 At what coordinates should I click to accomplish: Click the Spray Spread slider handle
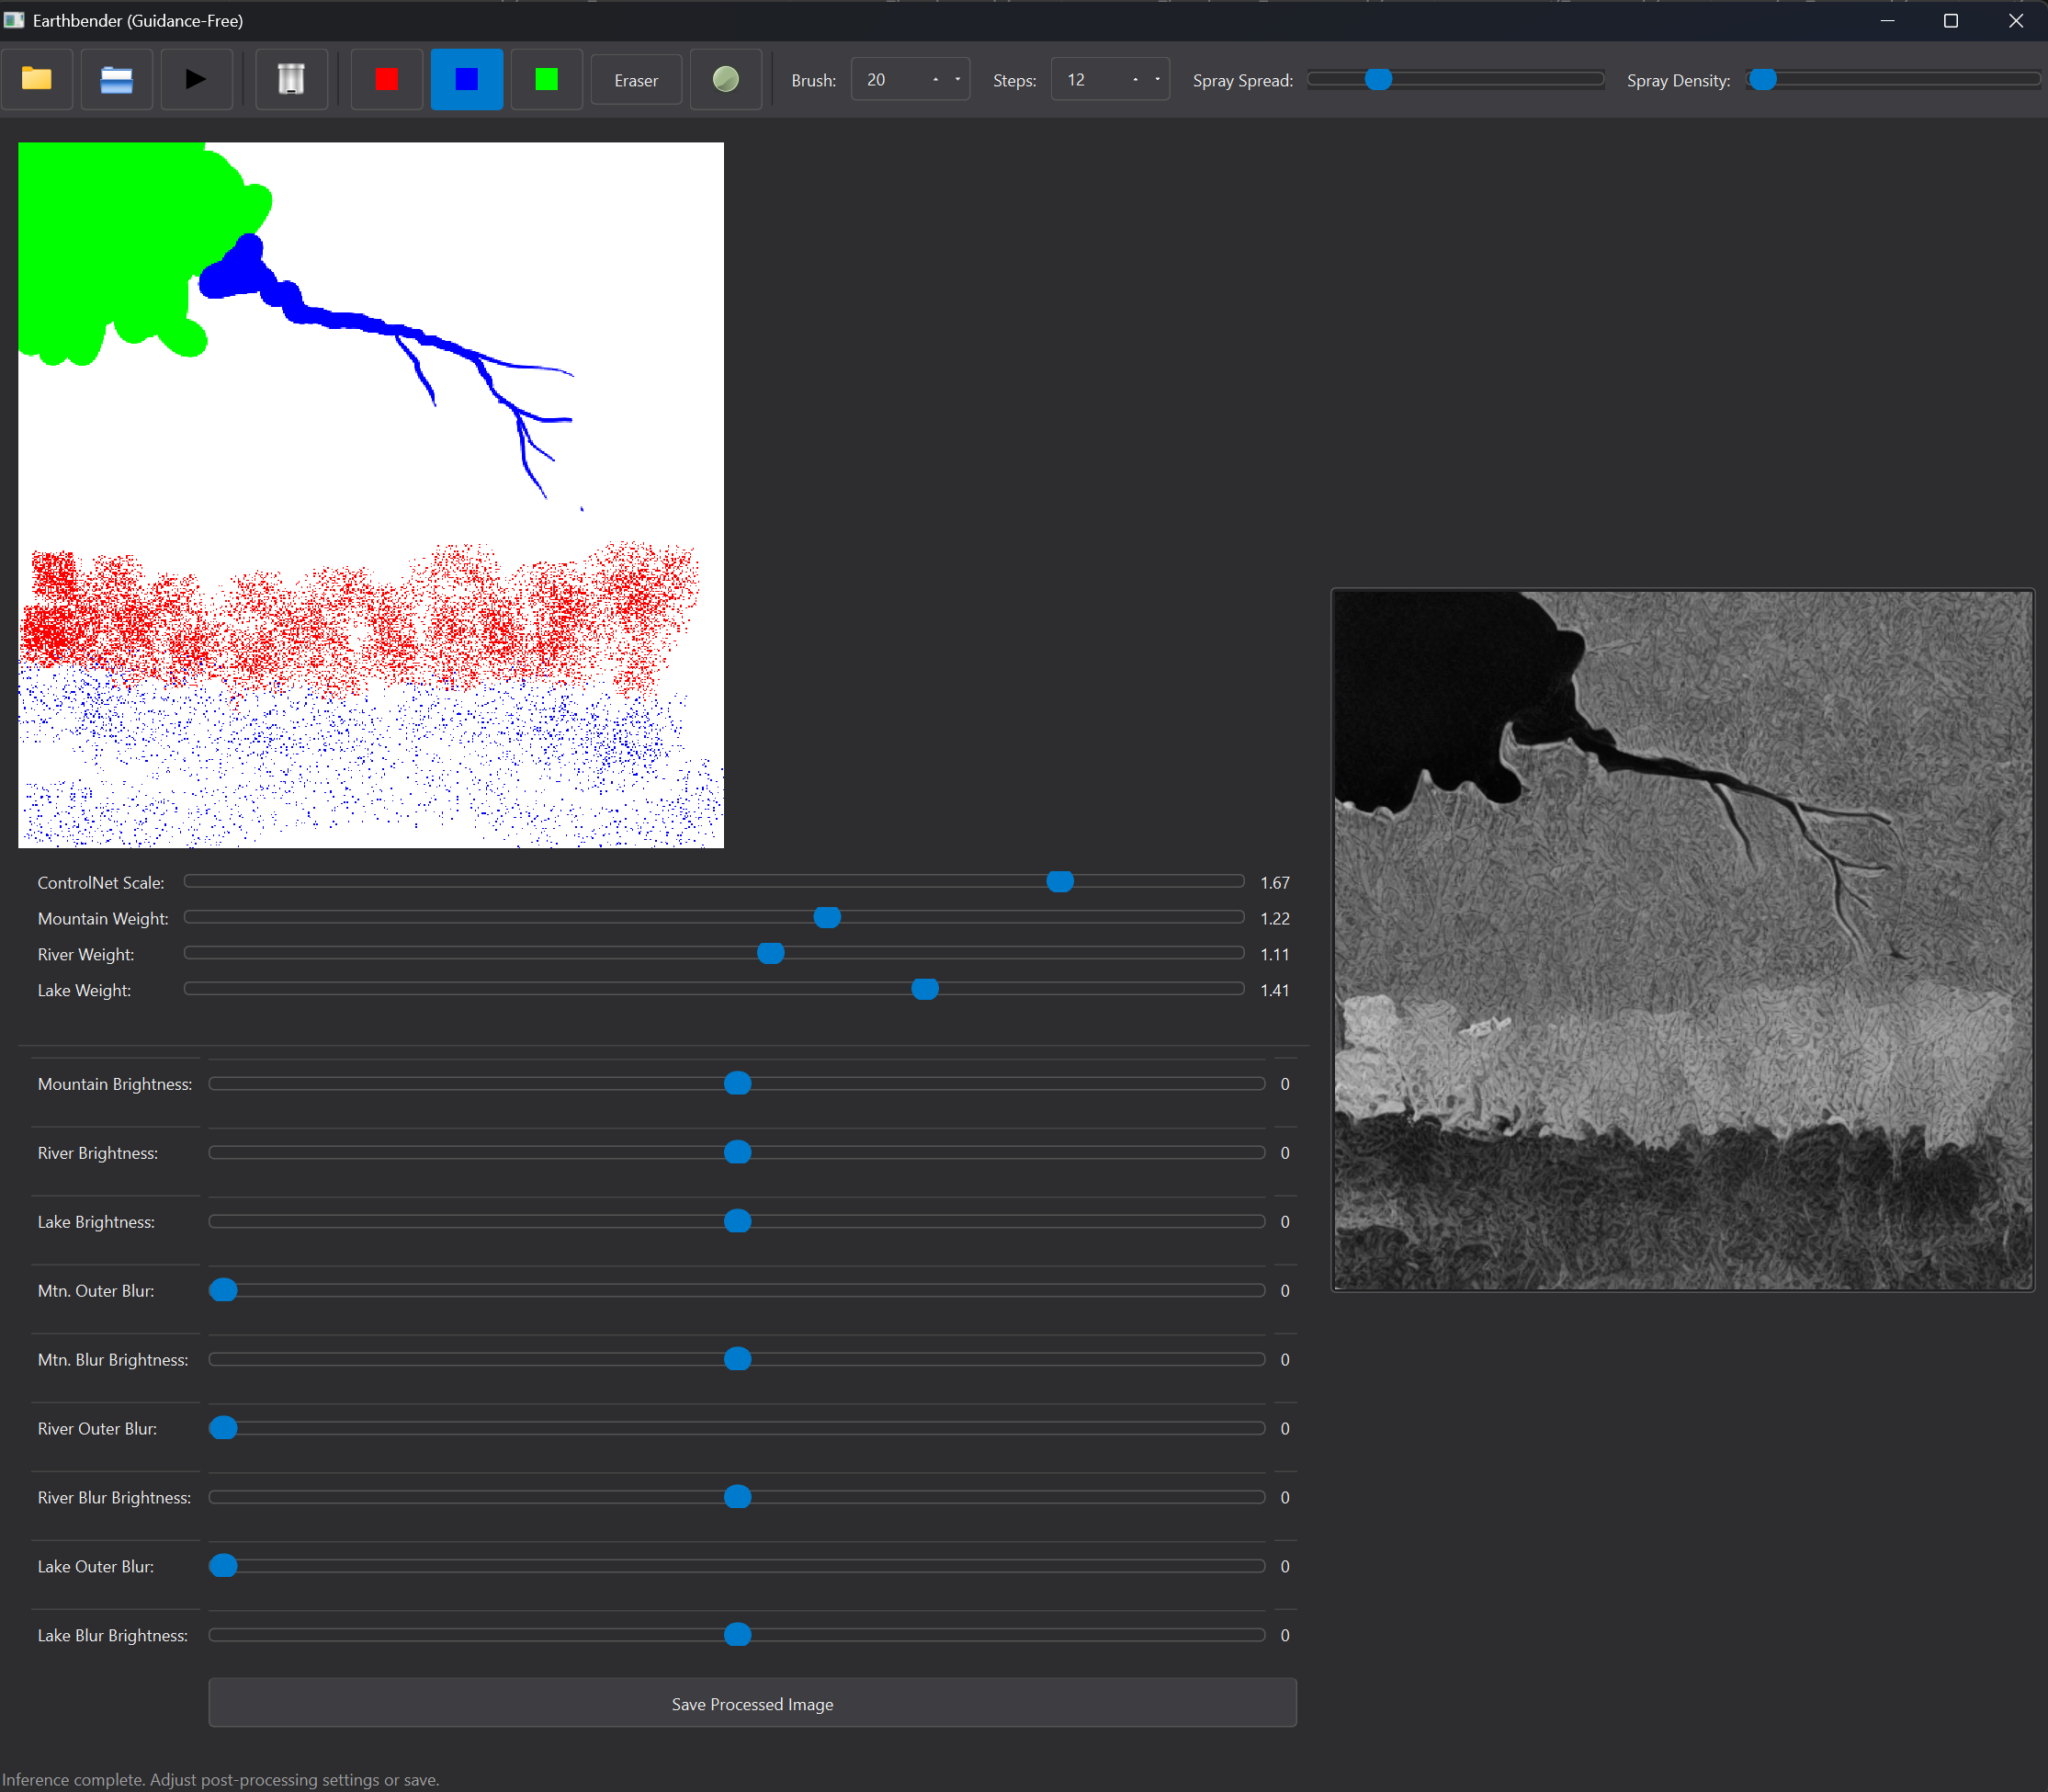[x=1378, y=79]
